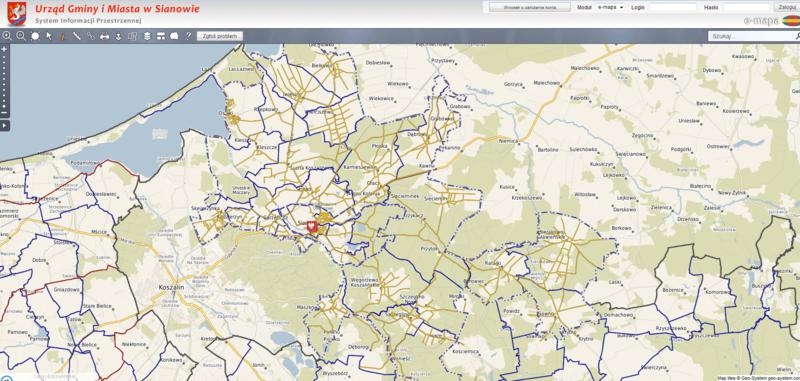Viewport: 800px width, 381px height.
Task: Click Zgłoś problem button
Action: [x=220, y=36]
